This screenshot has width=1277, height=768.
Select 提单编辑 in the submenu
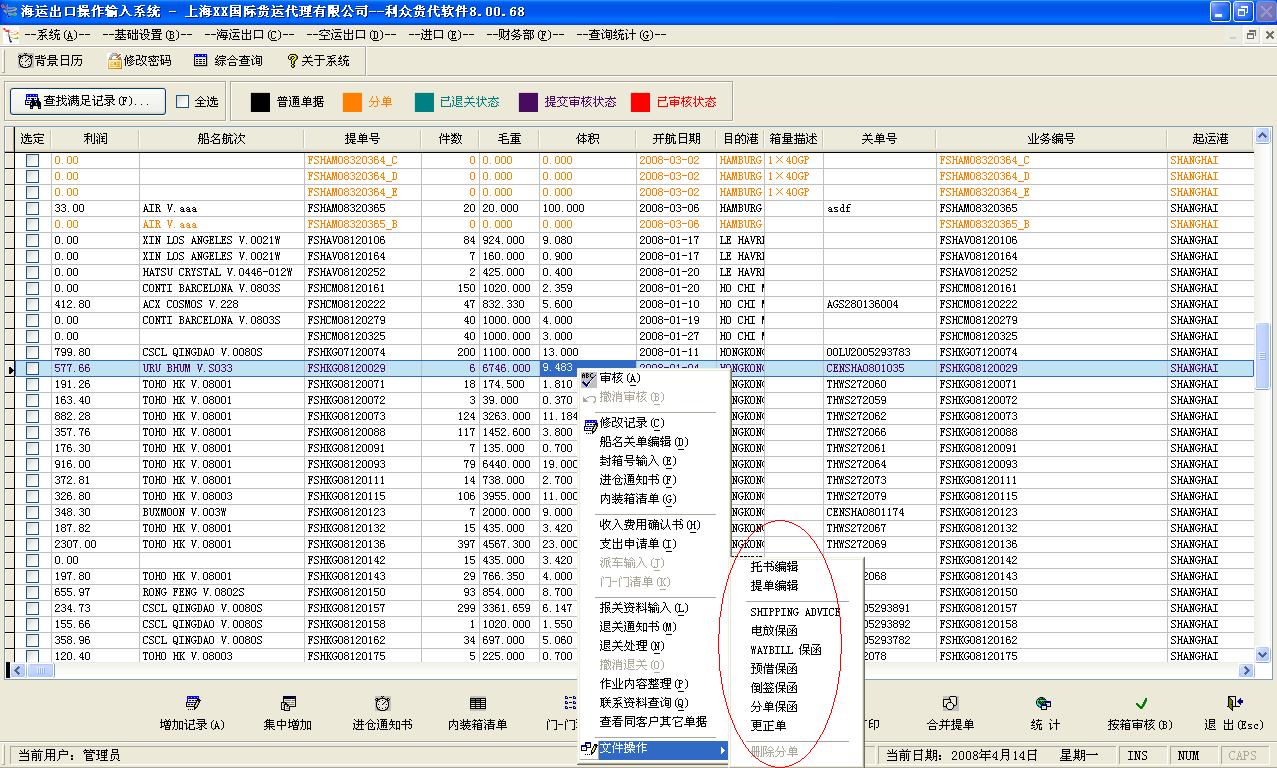(x=775, y=586)
